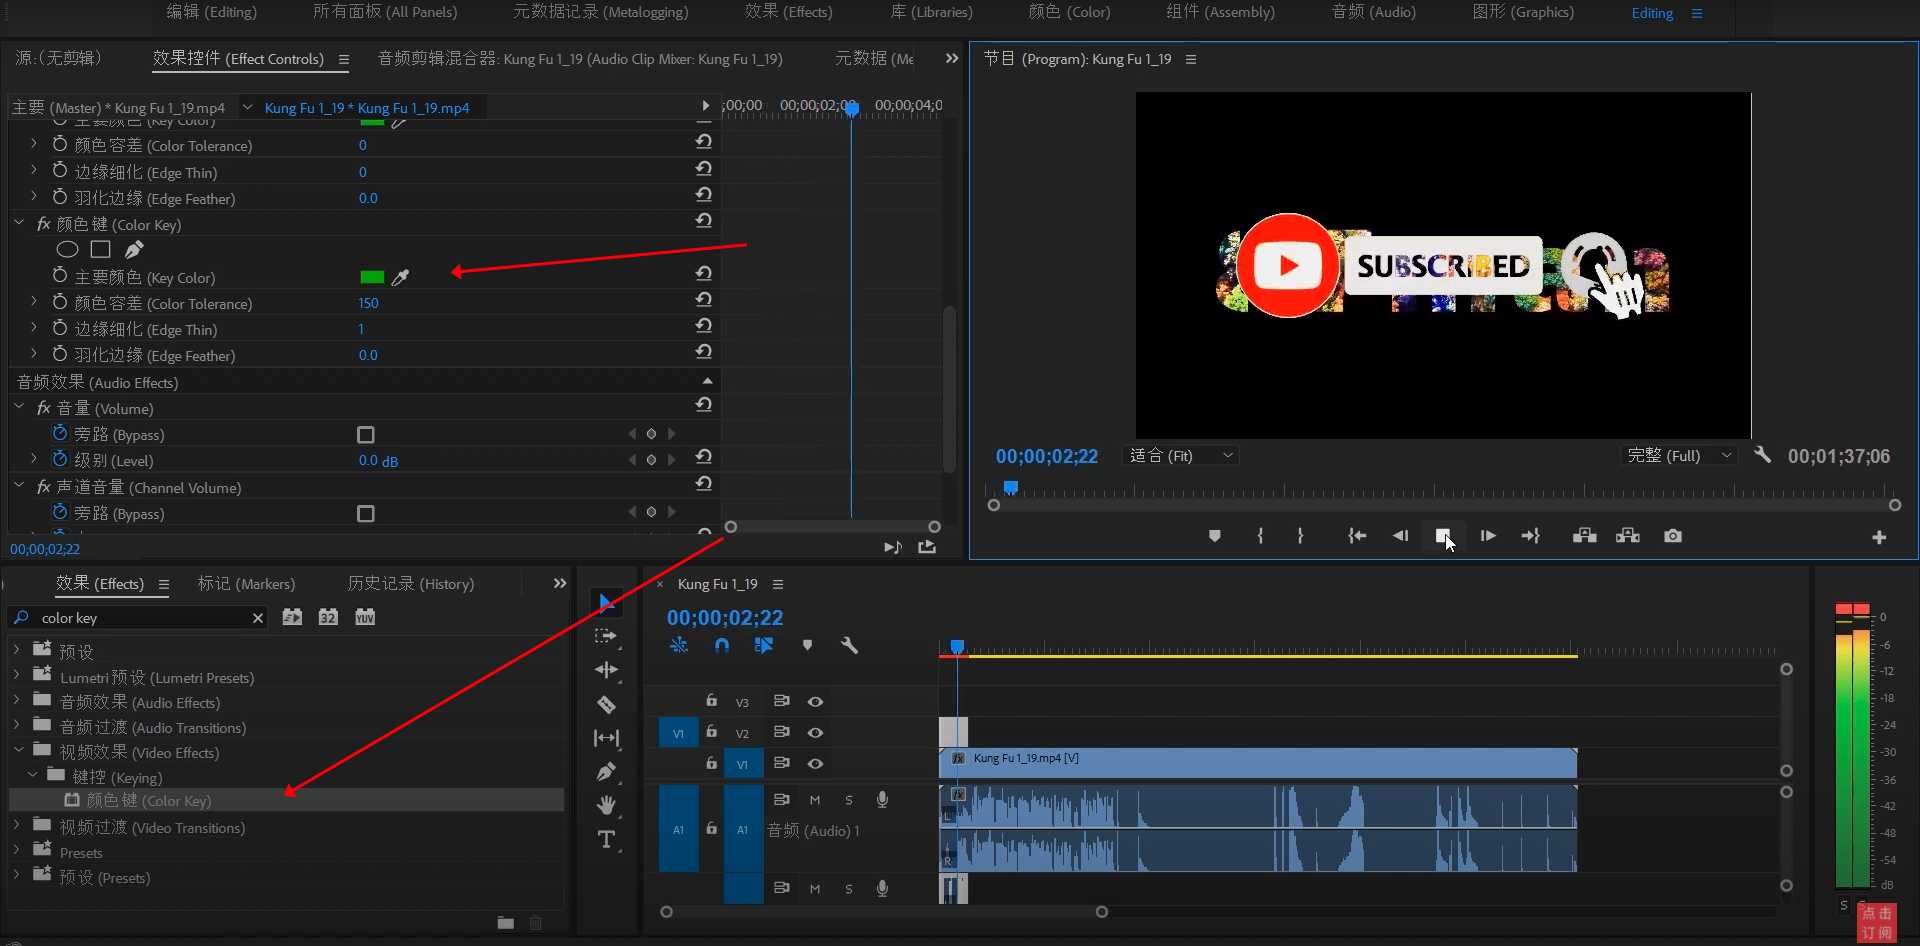The height and width of the screenshot is (946, 1920).
Task: Open Program monitor settings wrench
Action: click(x=1762, y=455)
